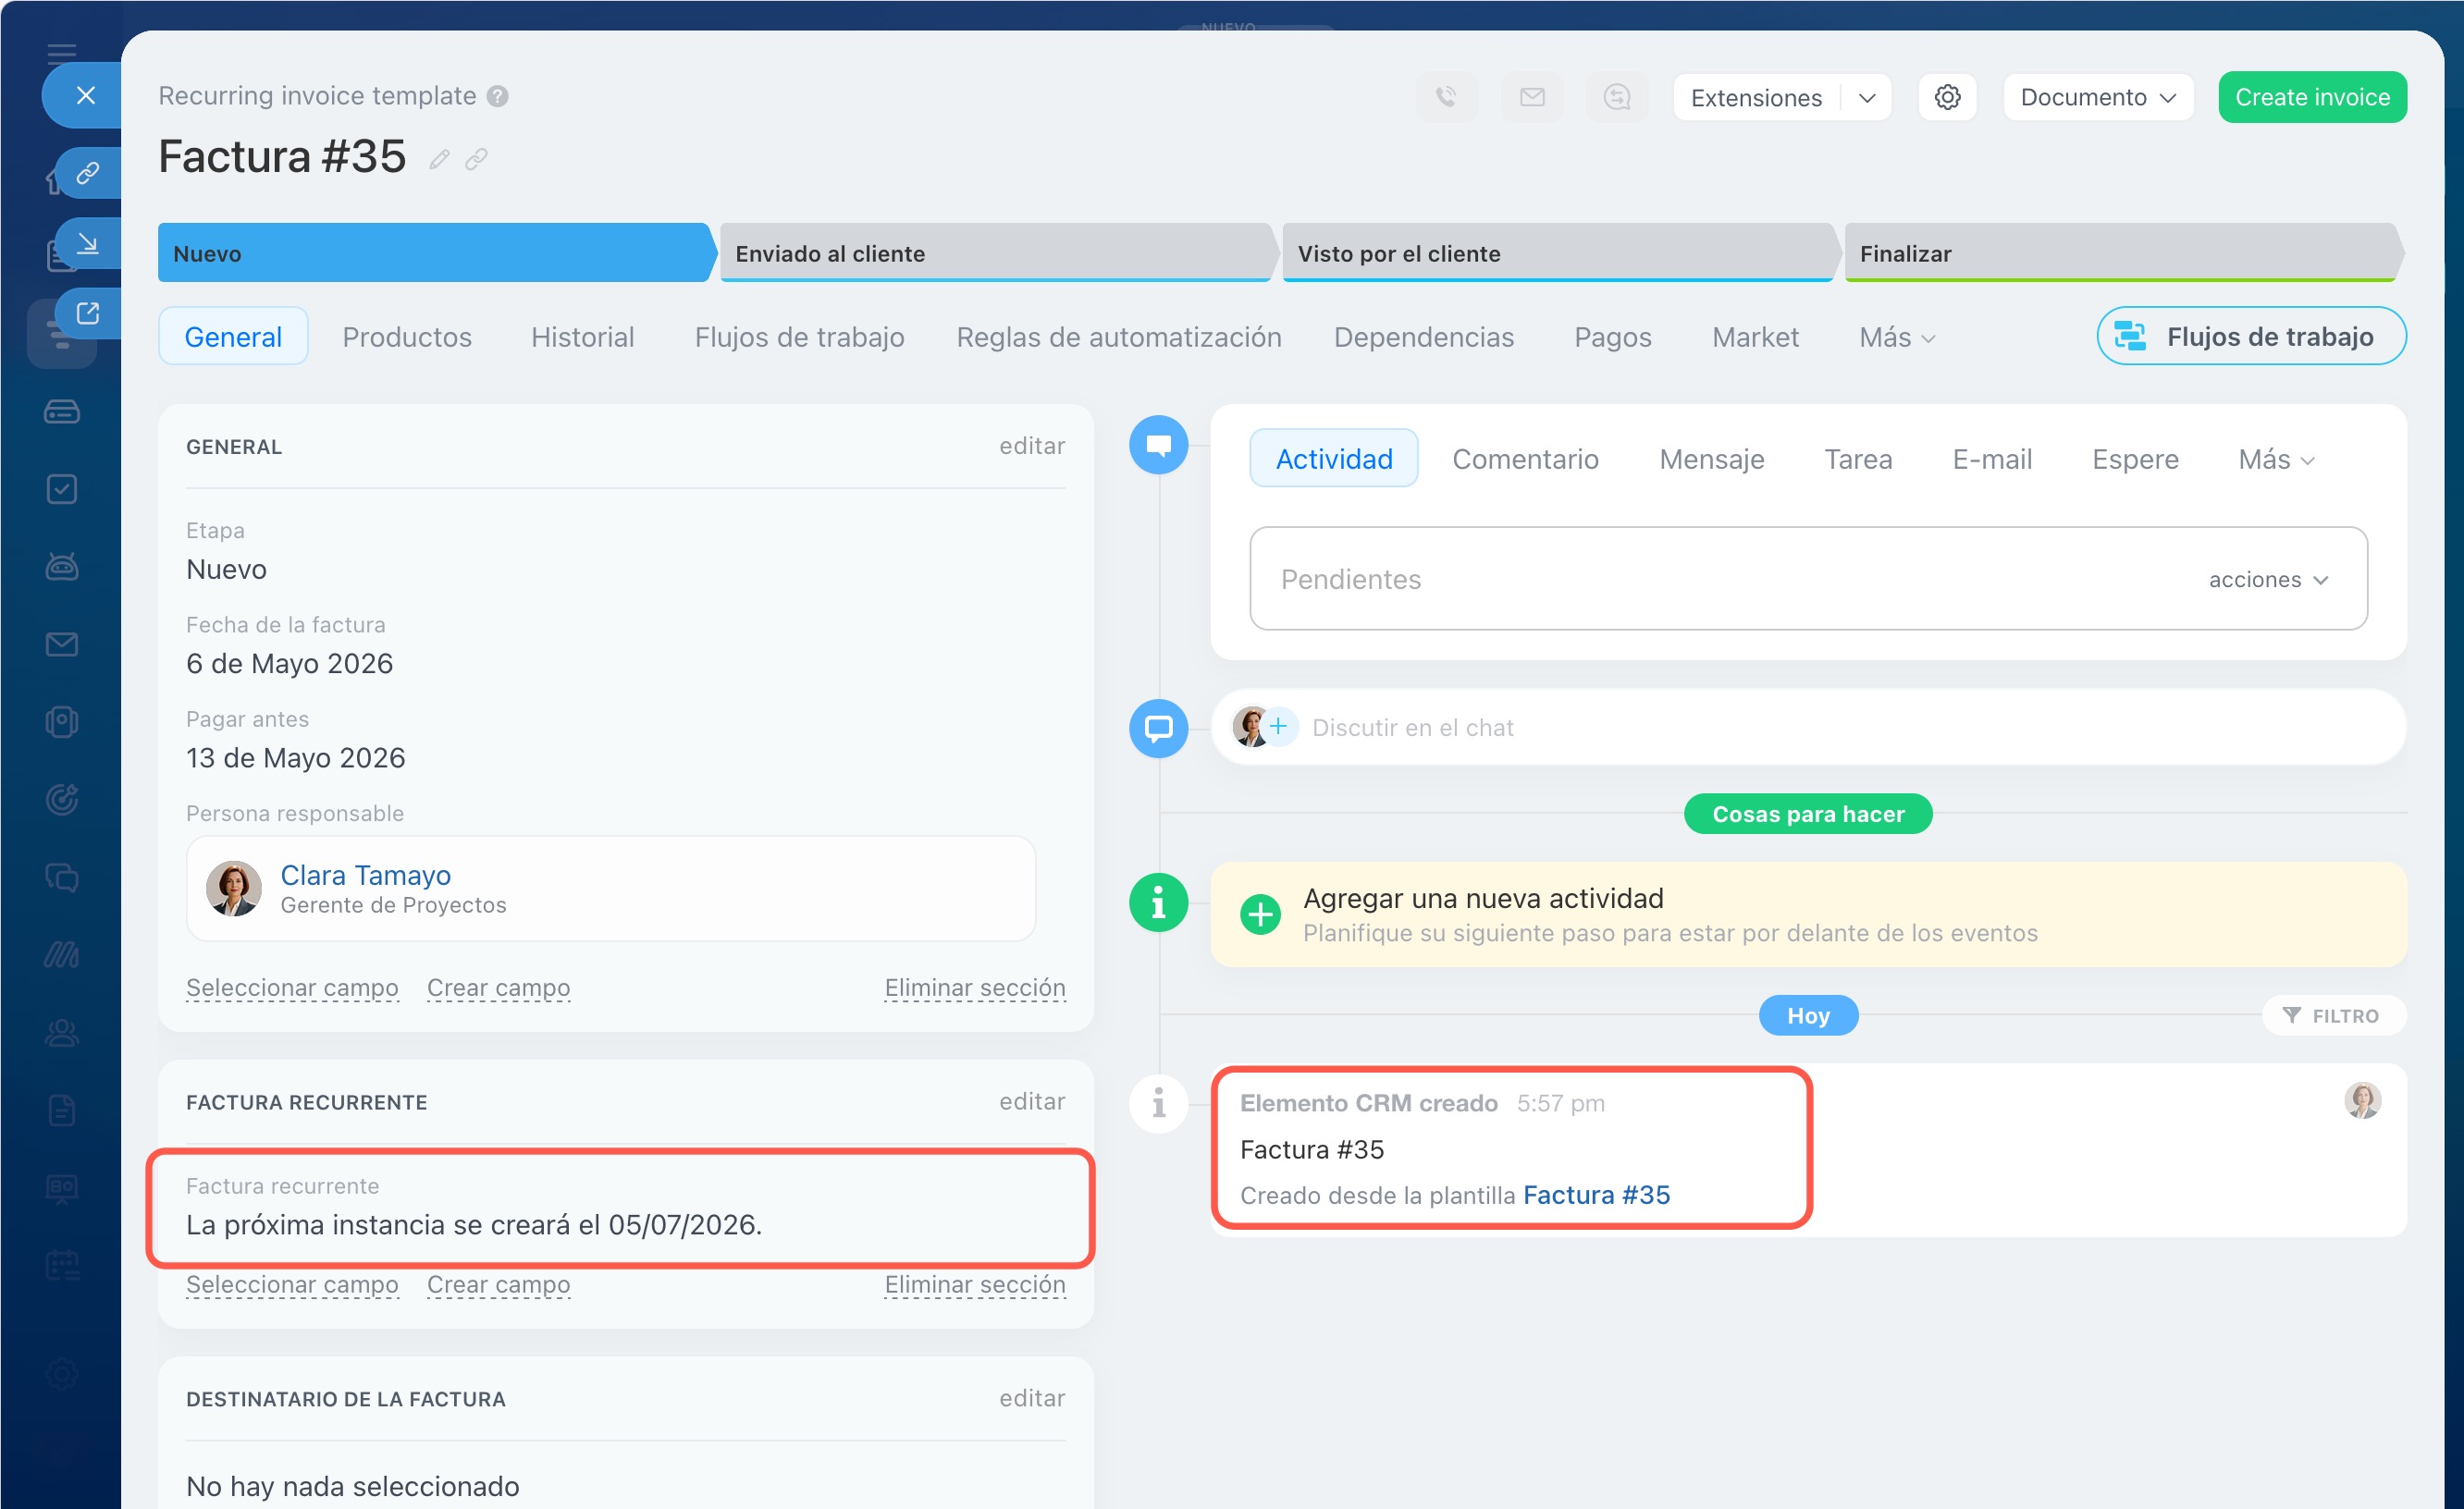Image resolution: width=2464 pixels, height=1509 pixels.
Task: Click the Pendientes input field
Action: click(x=1808, y=579)
